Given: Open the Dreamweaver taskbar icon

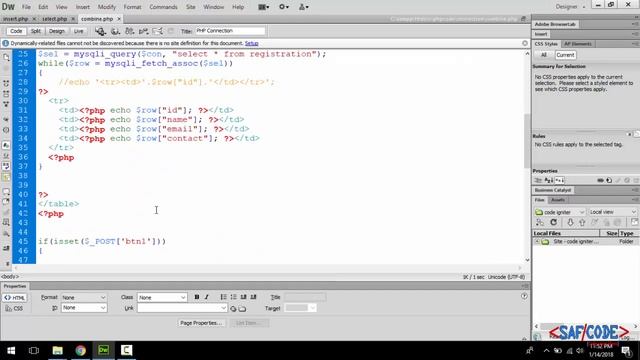Looking at the screenshot, I should pyautogui.click(x=103, y=350).
